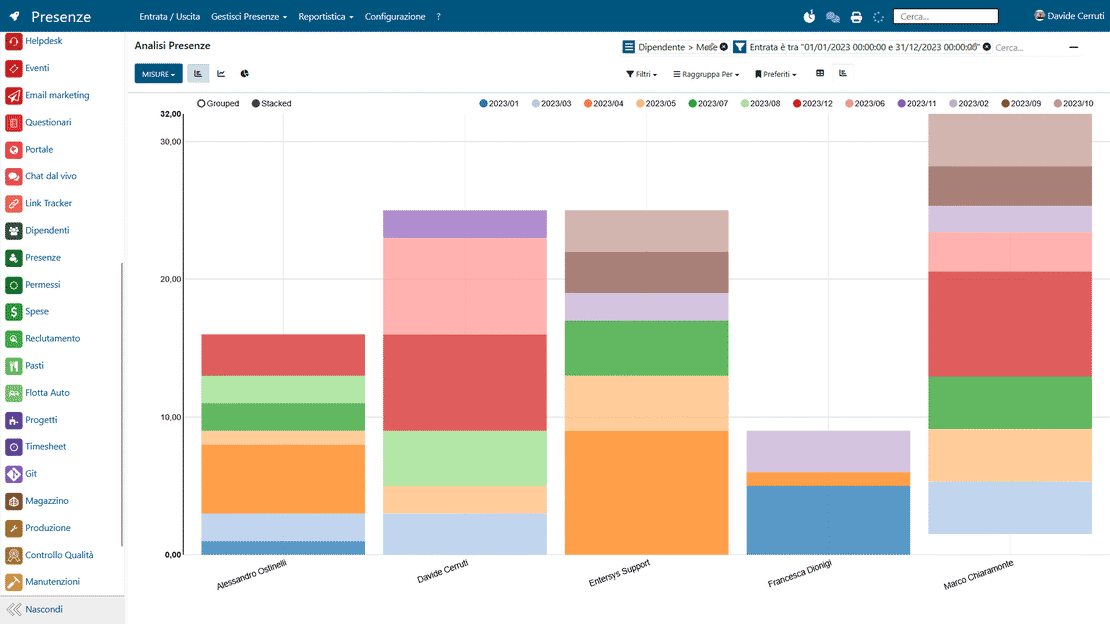1110x624 pixels.
Task: Open the Controllo Qualità app
Action: coord(50,555)
